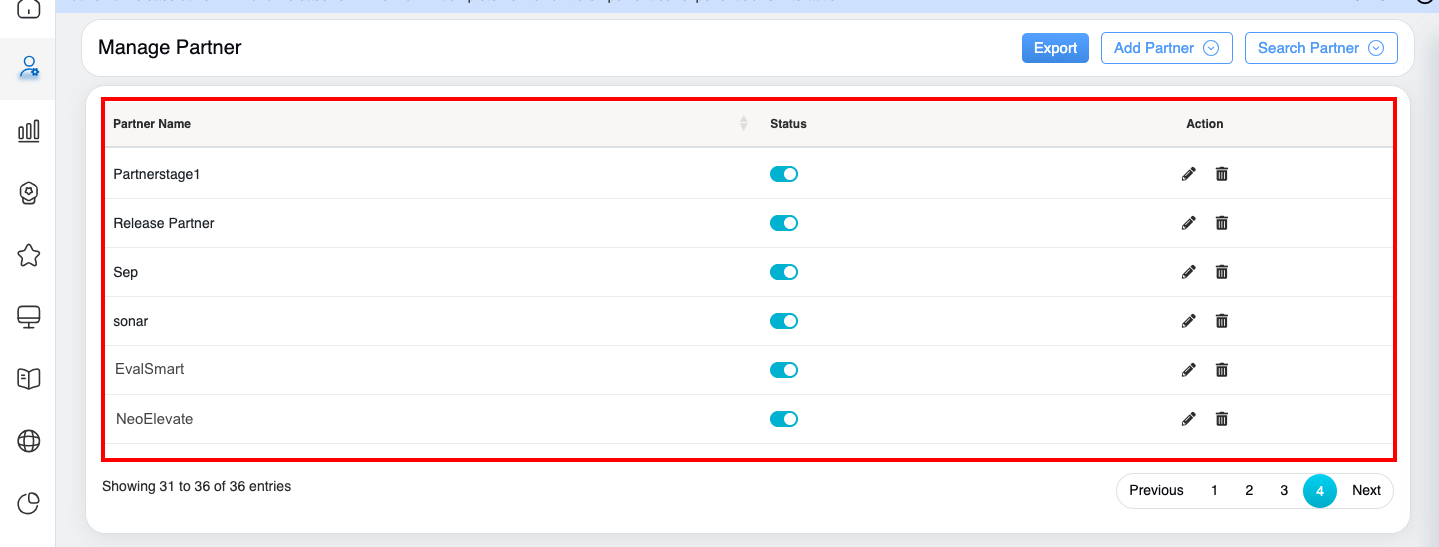This screenshot has height=547, width=1439.
Task: Click the Export button
Action: 1055,48
